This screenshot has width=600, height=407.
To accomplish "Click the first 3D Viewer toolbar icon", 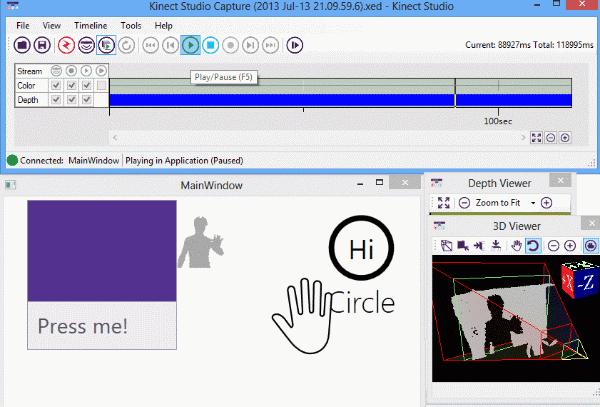I will [446, 246].
